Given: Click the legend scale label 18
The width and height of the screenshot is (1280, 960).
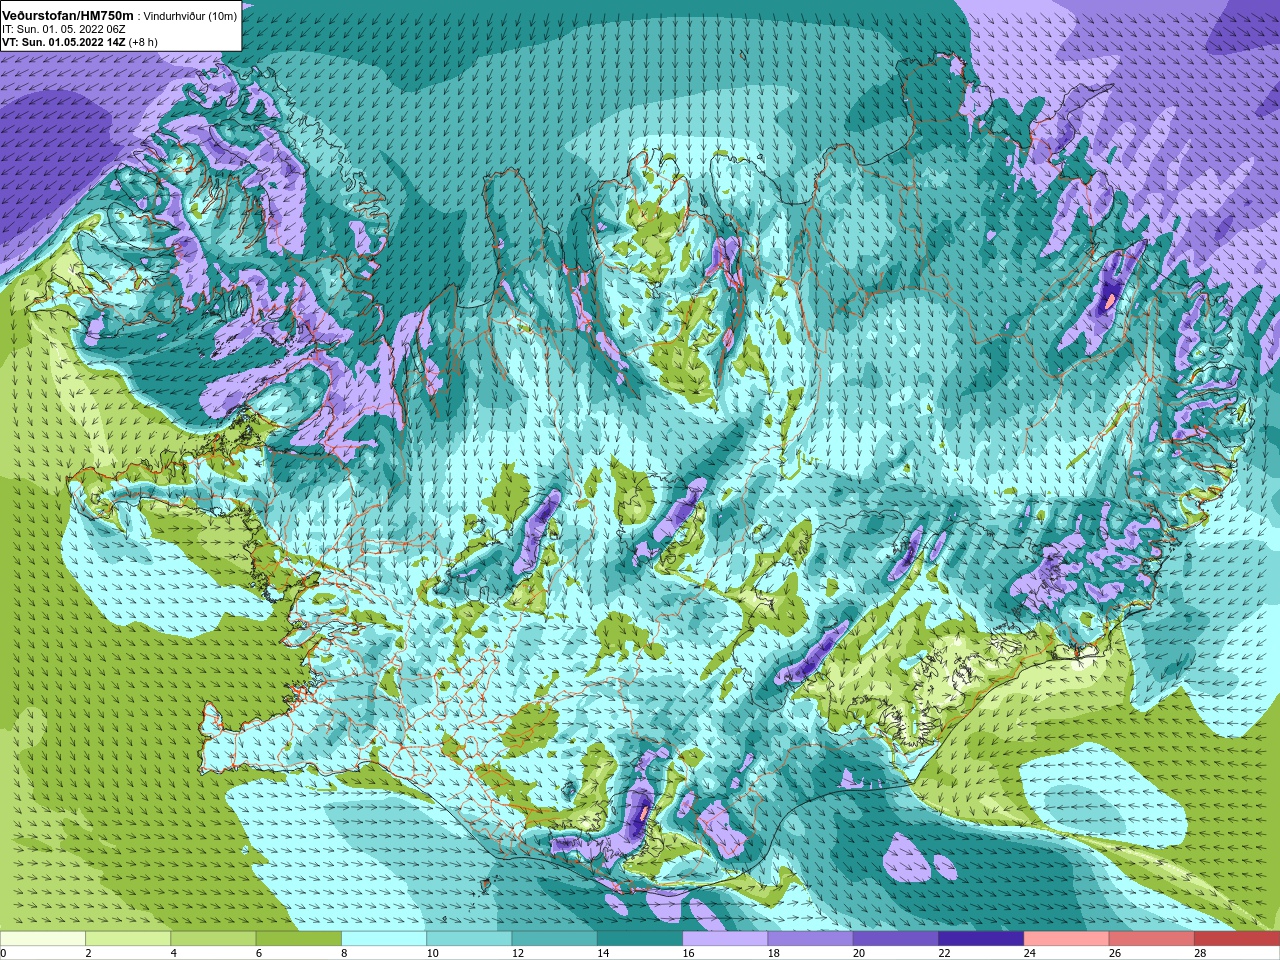Looking at the screenshot, I should 773,953.
